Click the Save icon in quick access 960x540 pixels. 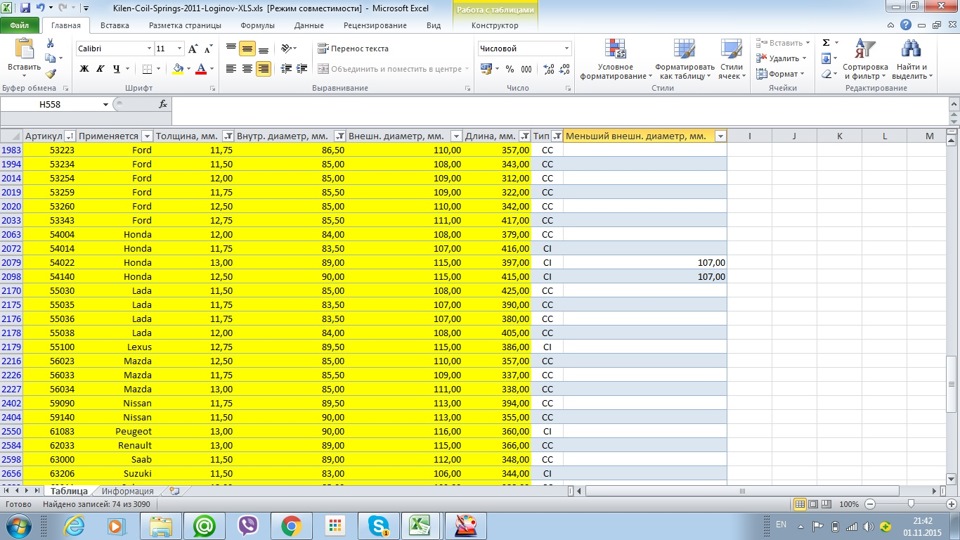coord(24,8)
